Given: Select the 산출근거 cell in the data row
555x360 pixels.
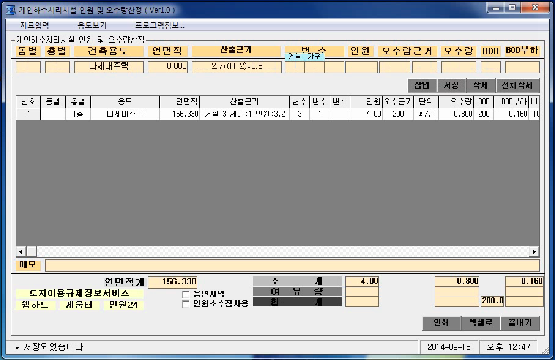Looking at the screenshot, I should tap(244, 114).
